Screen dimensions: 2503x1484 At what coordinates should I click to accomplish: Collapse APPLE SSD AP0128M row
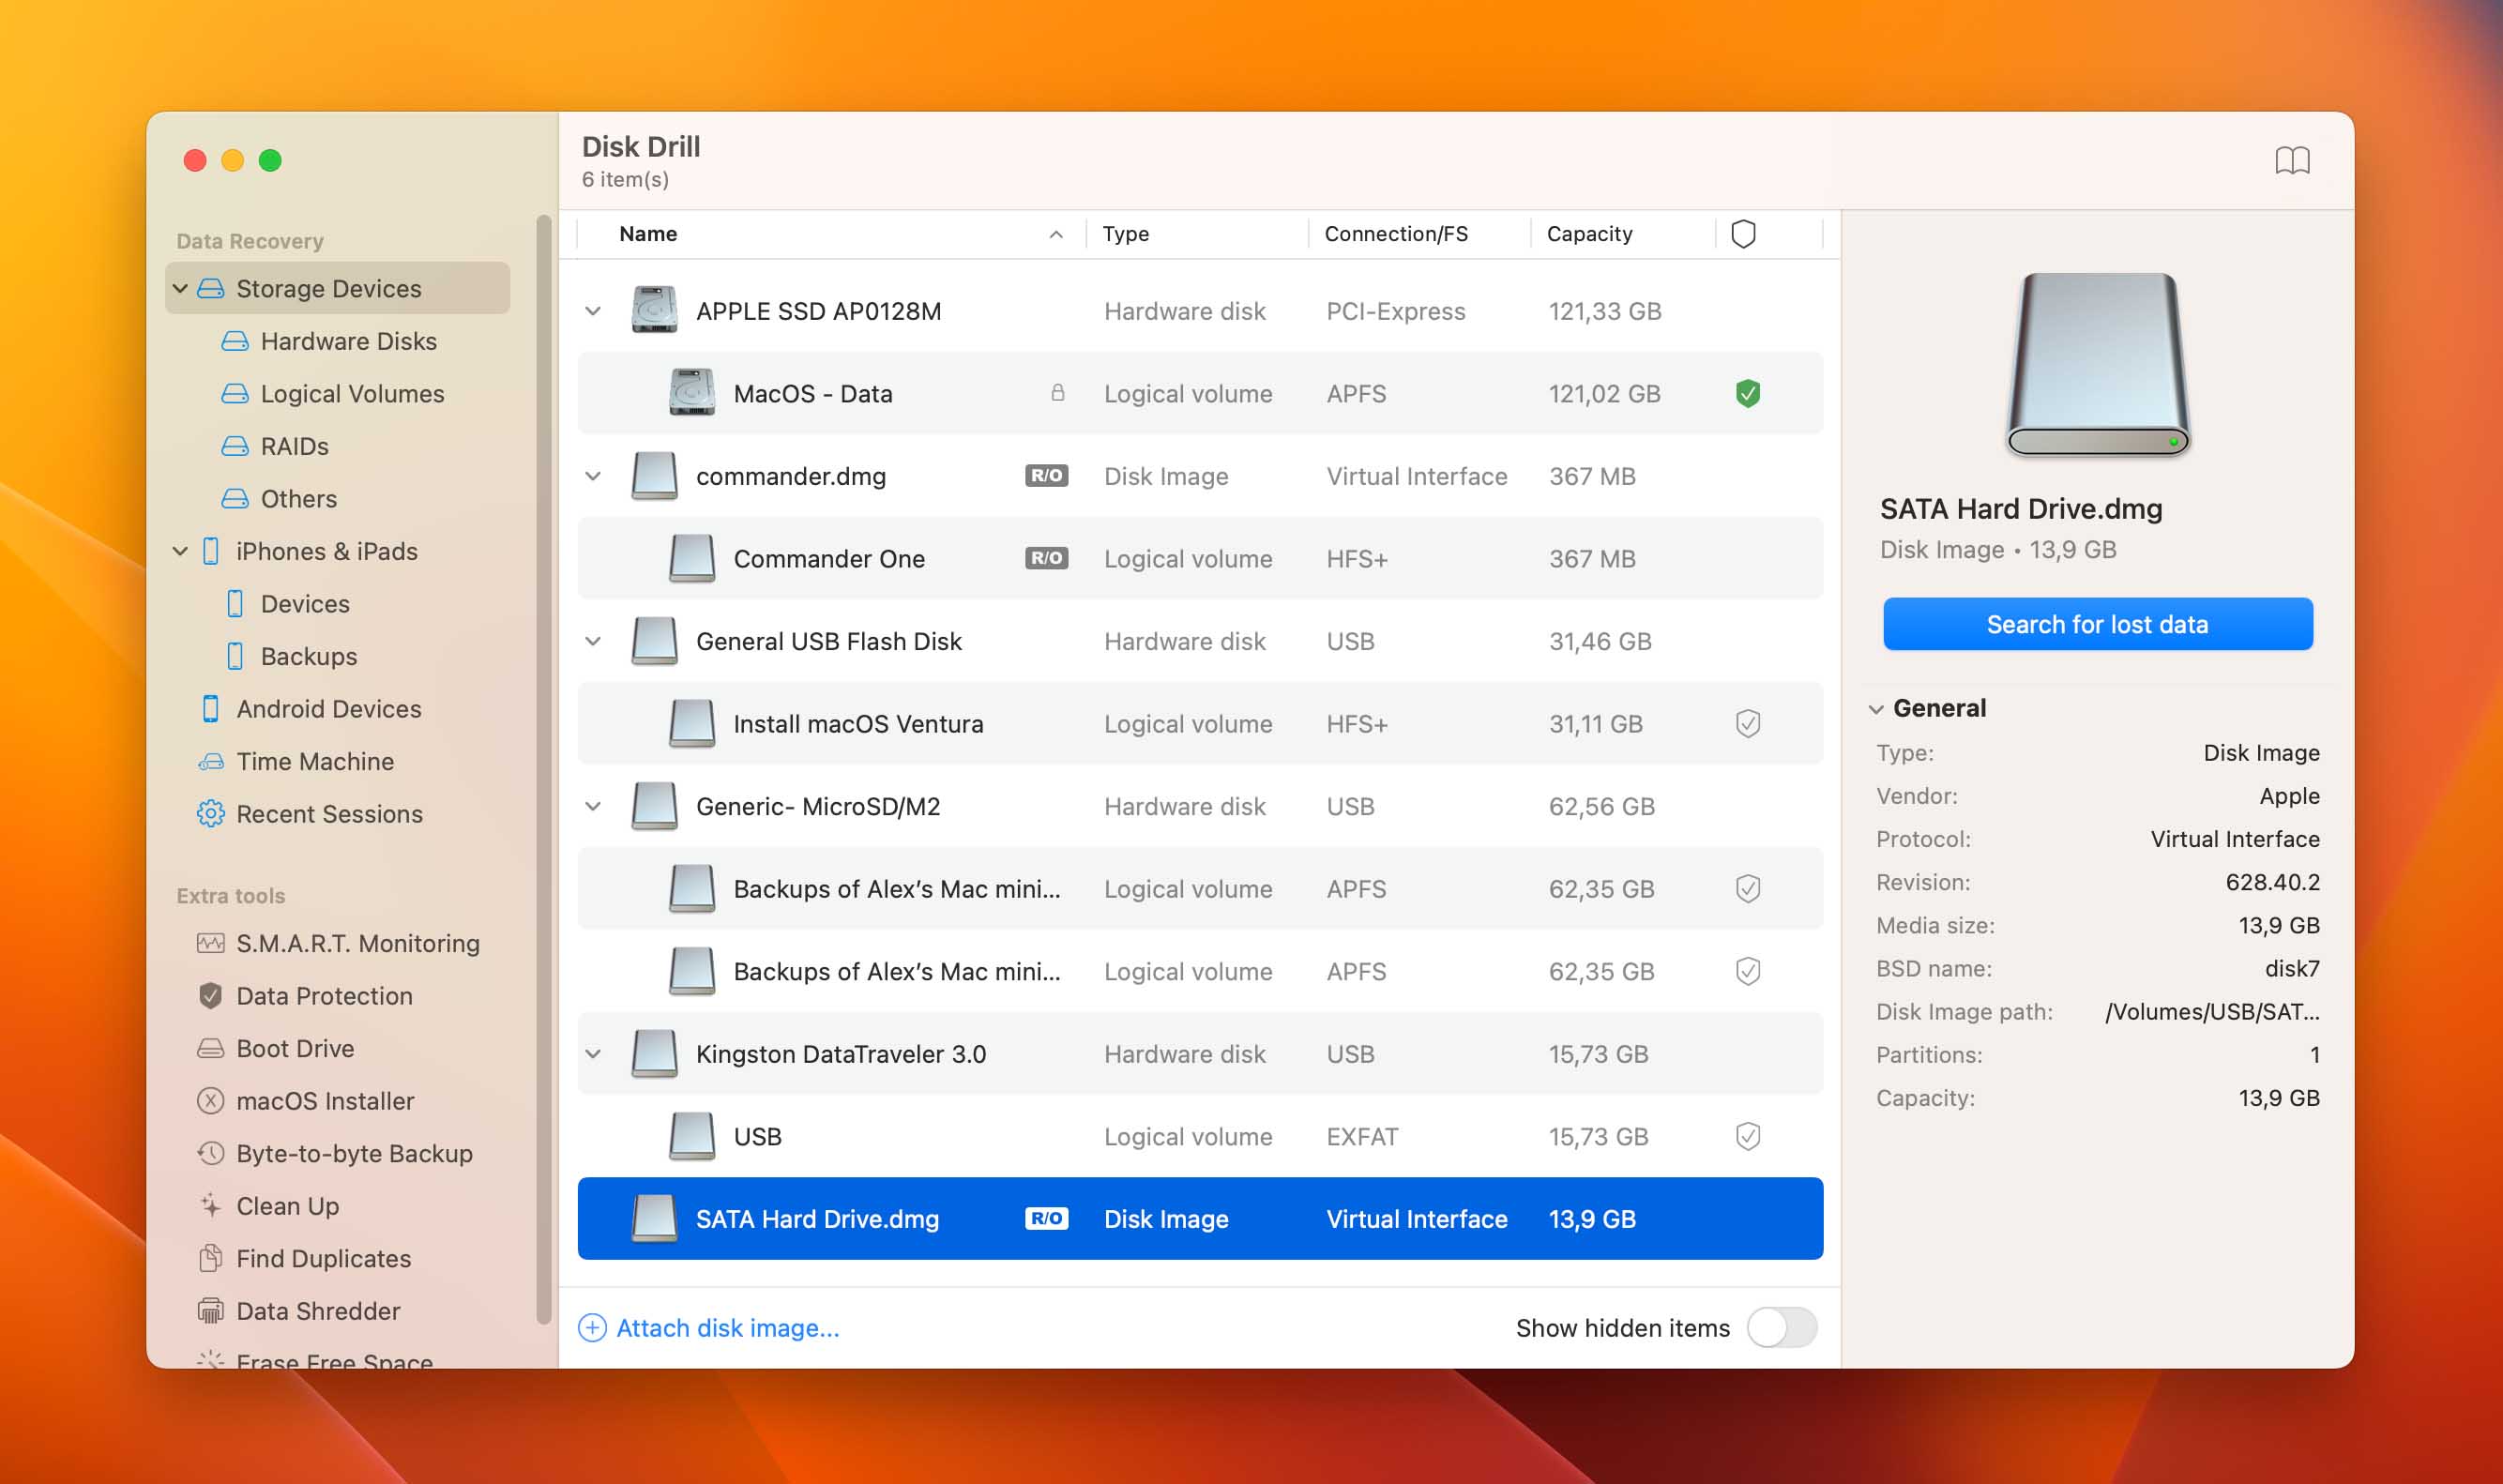593,311
